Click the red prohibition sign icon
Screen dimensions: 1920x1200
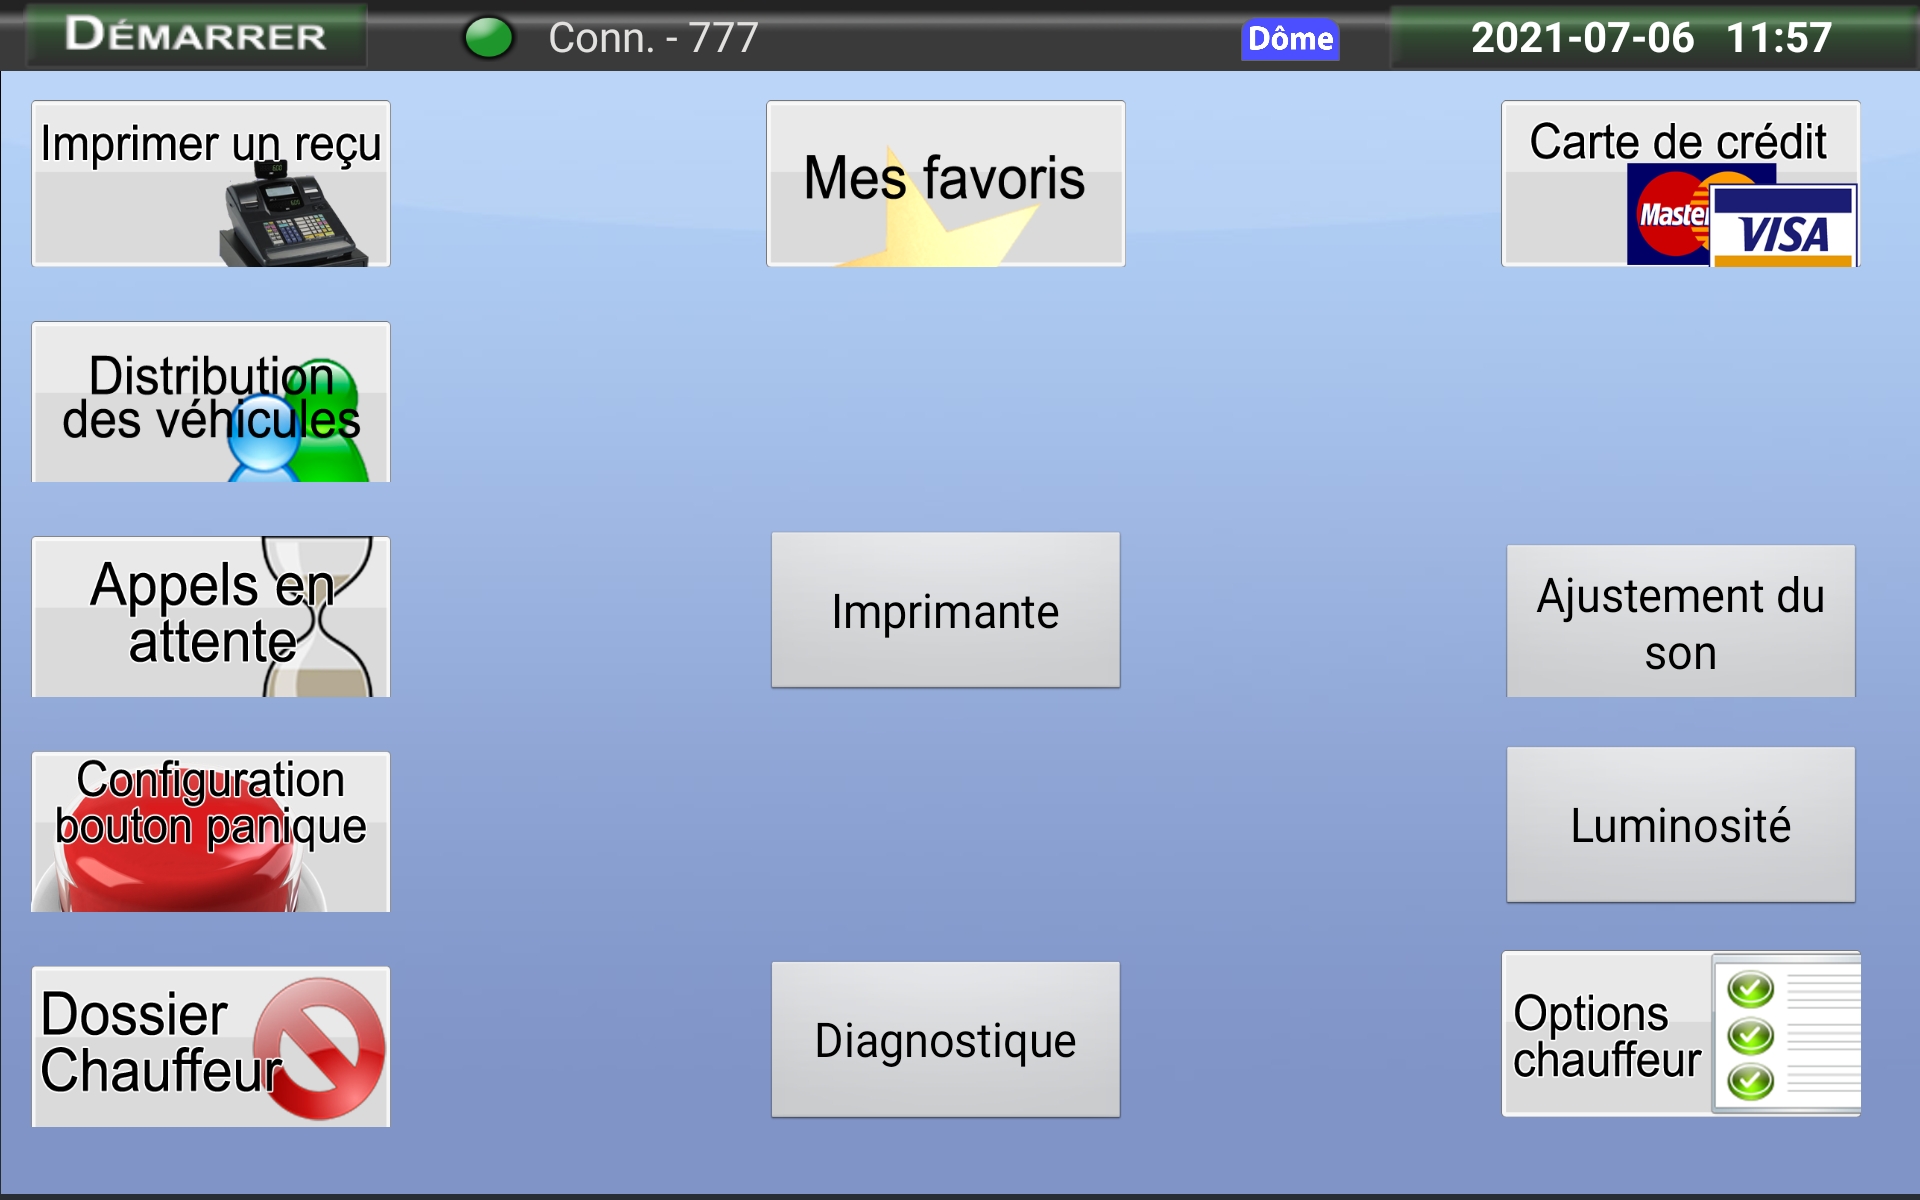319,1048
